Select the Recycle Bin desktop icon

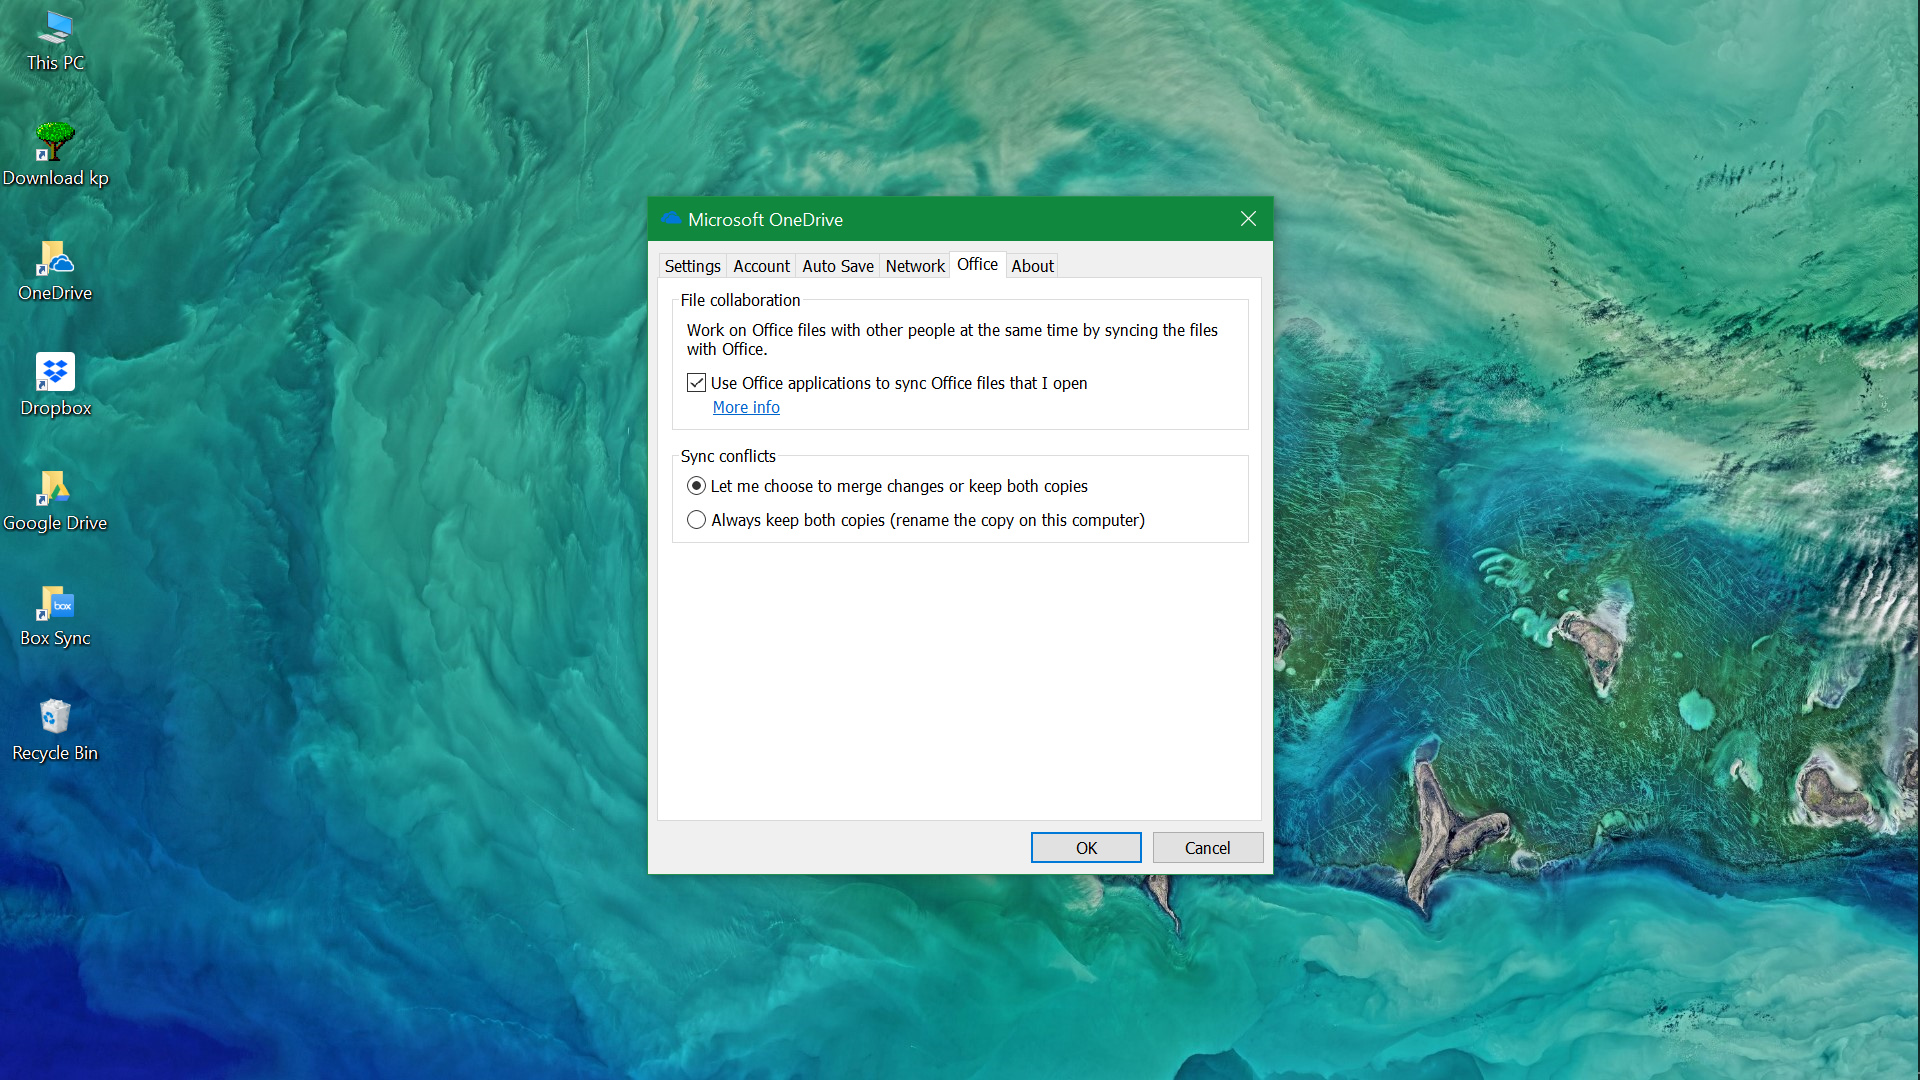[55, 731]
